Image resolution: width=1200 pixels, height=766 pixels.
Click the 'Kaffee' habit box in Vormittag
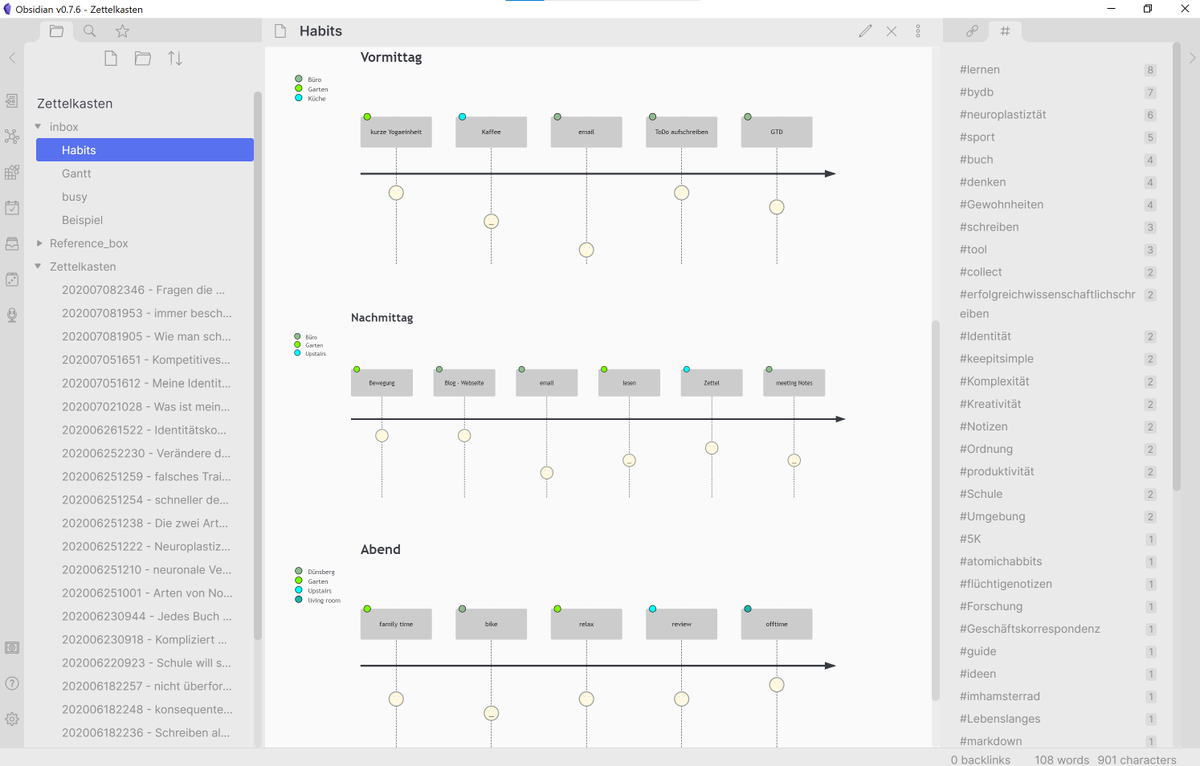coord(491,132)
